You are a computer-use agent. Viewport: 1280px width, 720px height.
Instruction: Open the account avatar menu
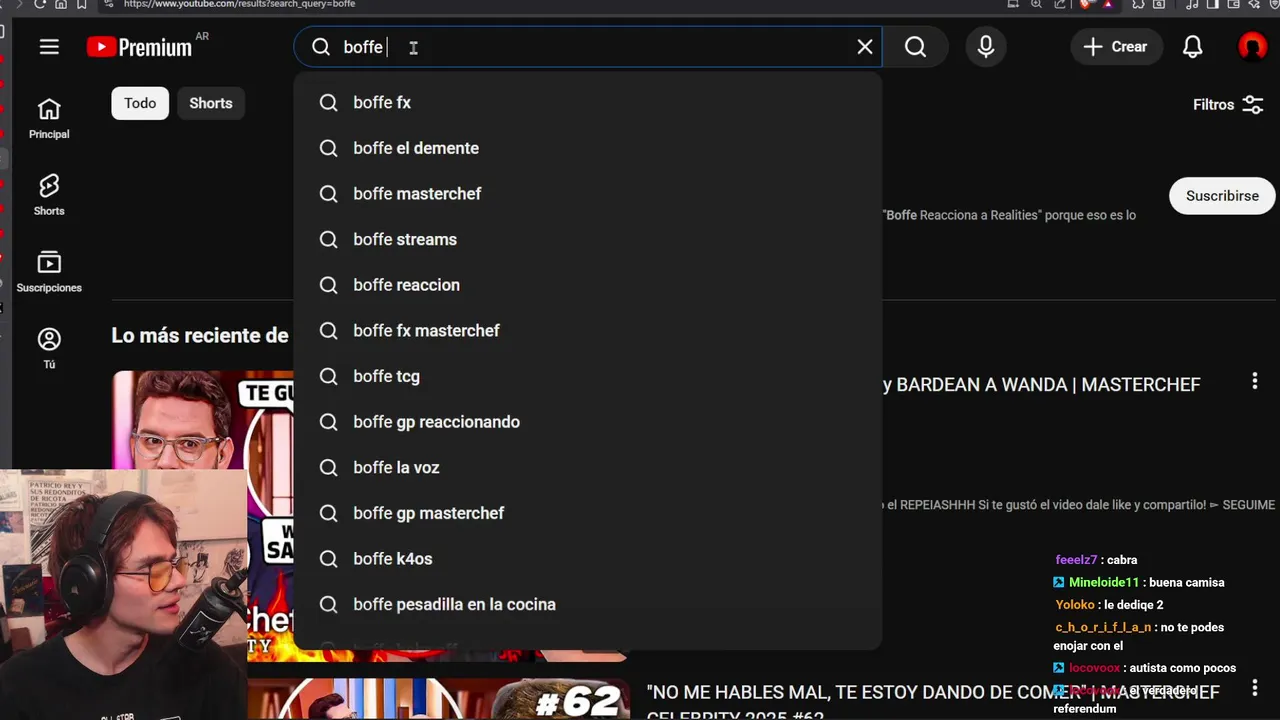coord(1252,47)
